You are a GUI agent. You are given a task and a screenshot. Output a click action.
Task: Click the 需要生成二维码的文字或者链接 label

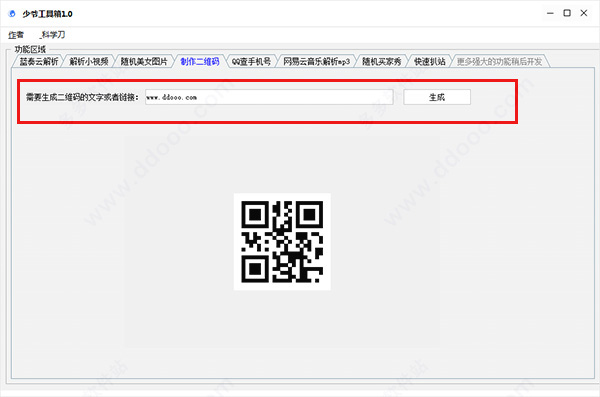pyautogui.click(x=82, y=97)
